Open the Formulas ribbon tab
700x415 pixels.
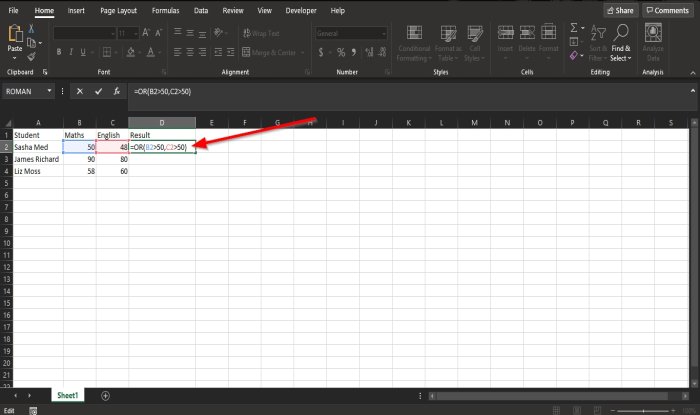click(165, 11)
